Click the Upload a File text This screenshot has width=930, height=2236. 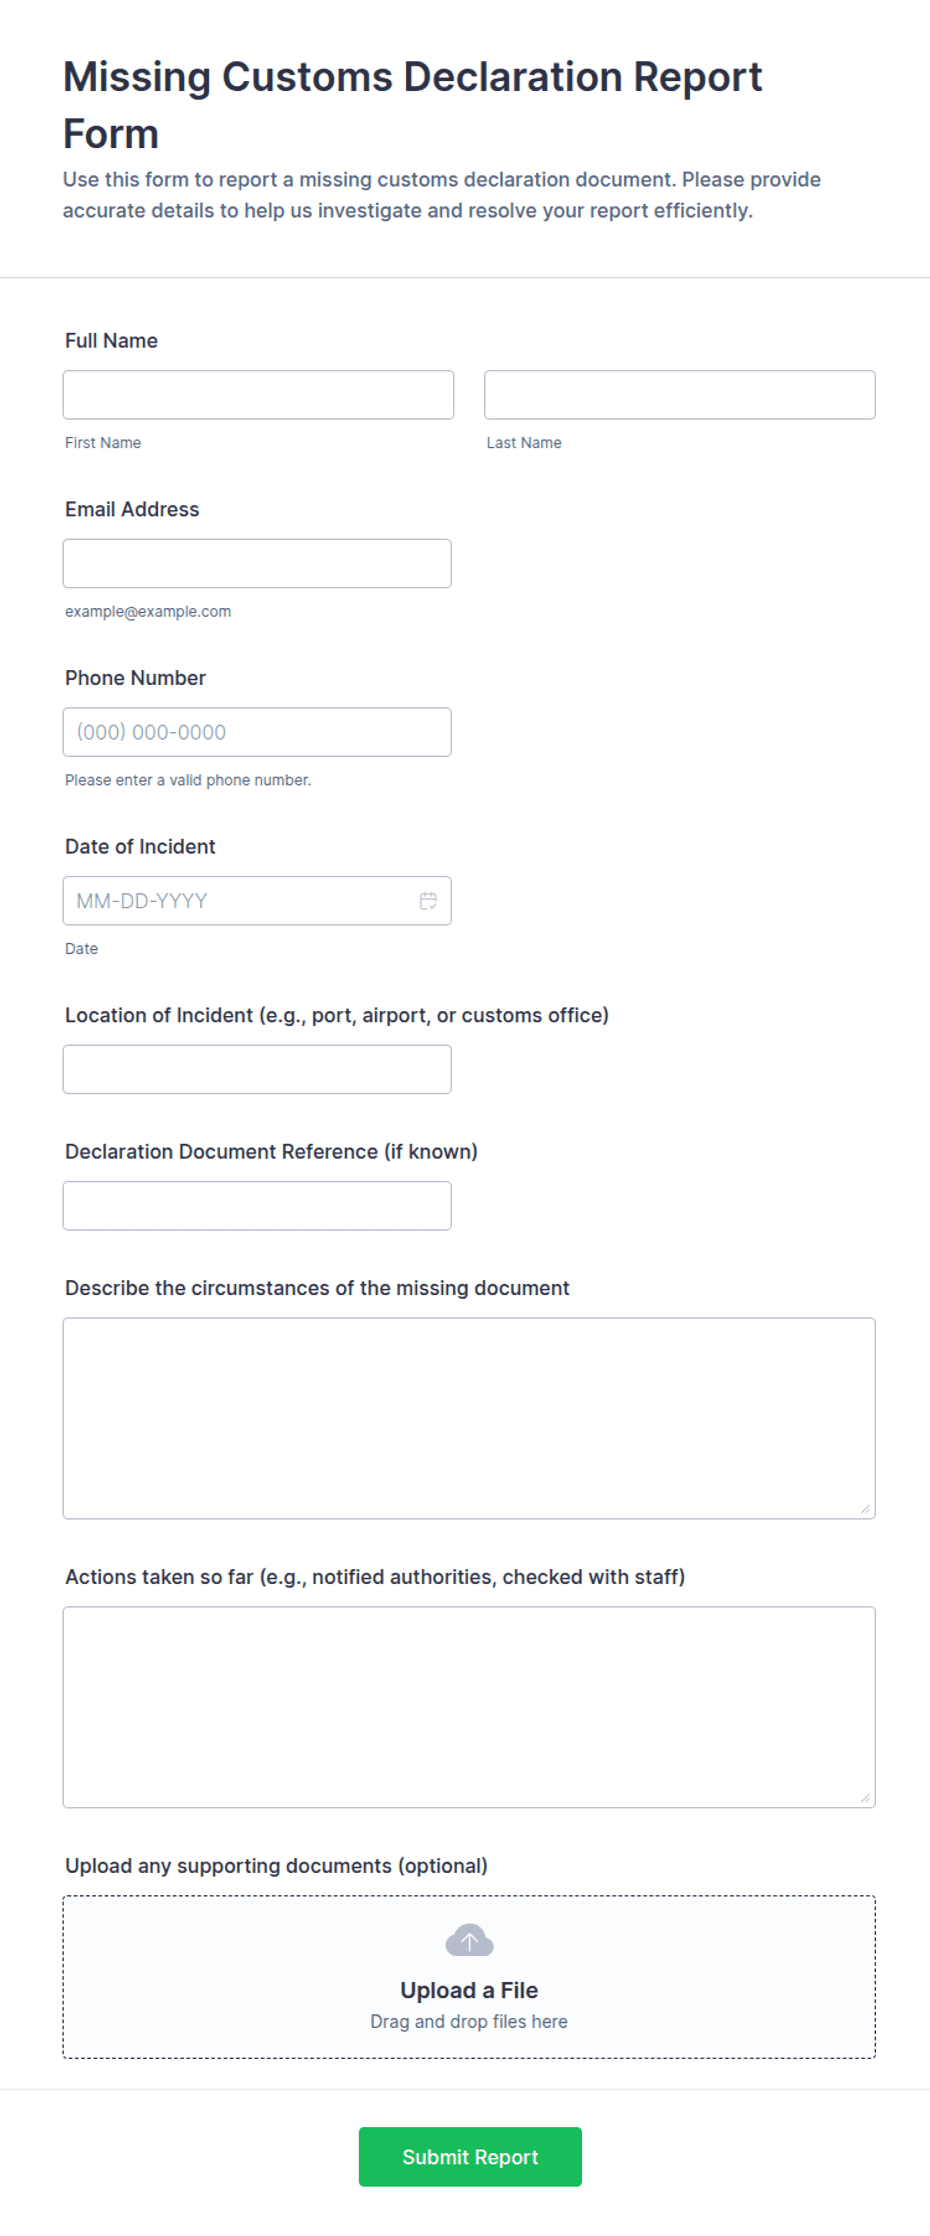click(469, 1990)
